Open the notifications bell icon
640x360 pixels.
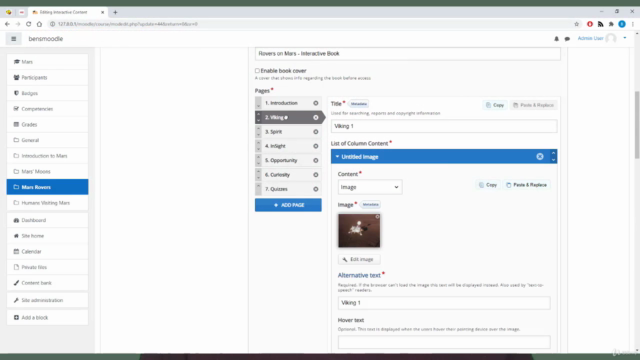pos(556,39)
